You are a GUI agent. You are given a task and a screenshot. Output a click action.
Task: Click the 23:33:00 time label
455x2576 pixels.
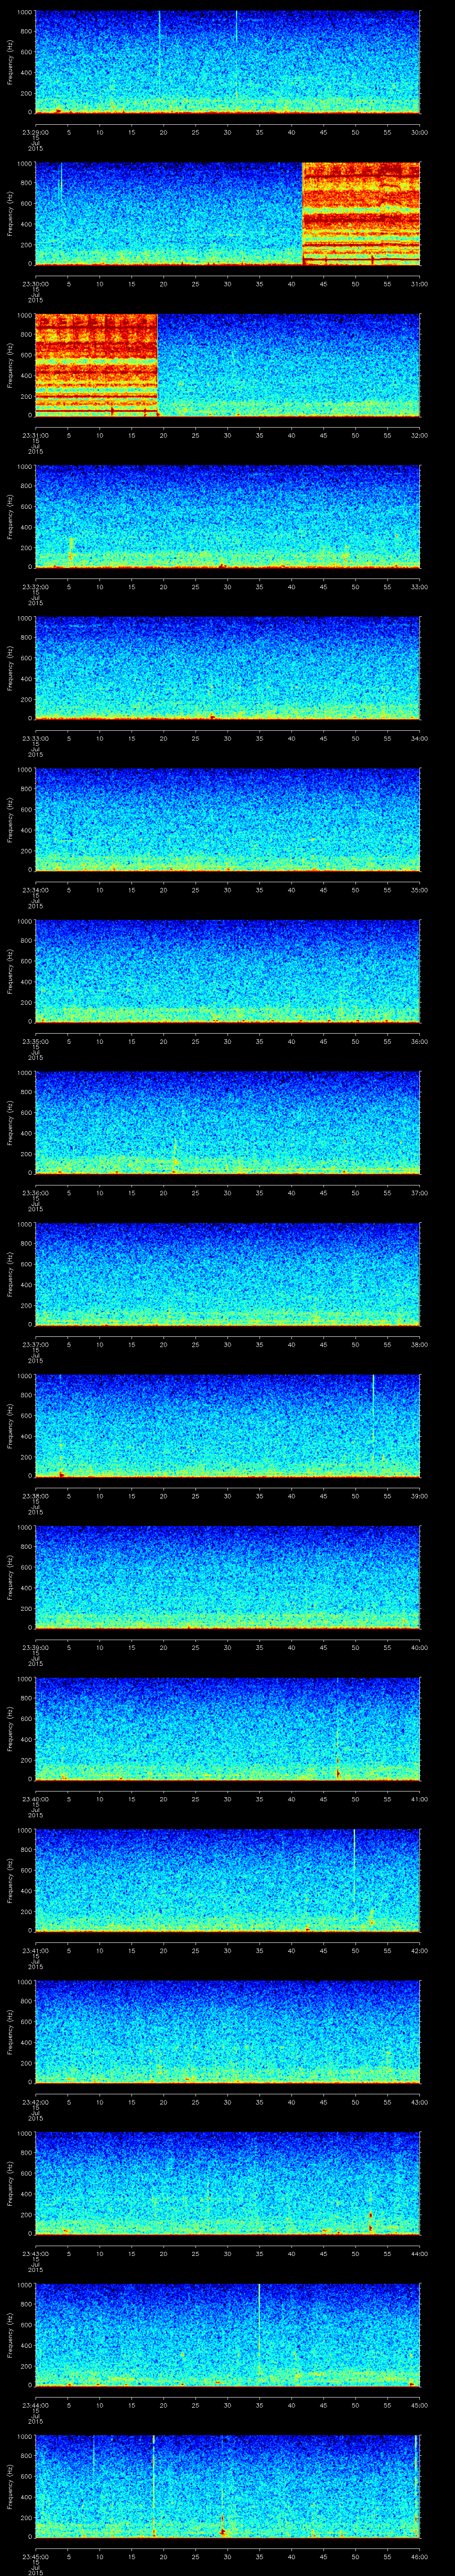pos(35,738)
